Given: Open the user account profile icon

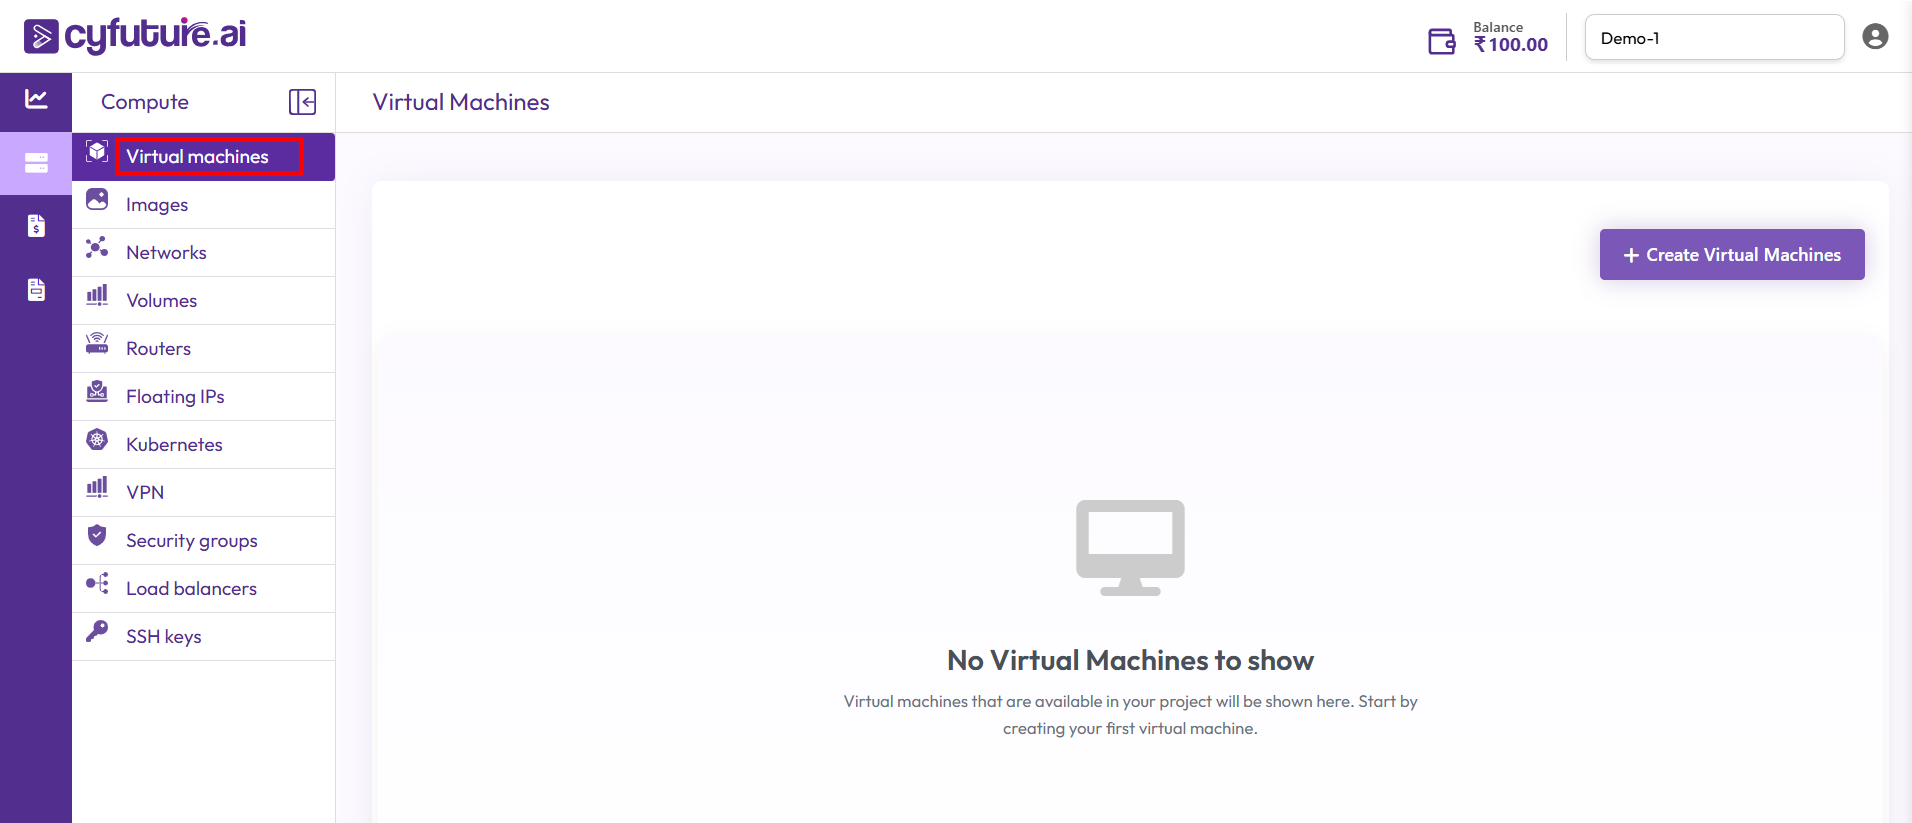Looking at the screenshot, I should pos(1875,37).
